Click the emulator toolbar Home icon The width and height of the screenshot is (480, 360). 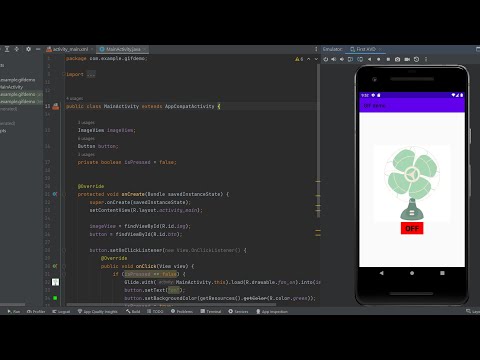point(379,59)
